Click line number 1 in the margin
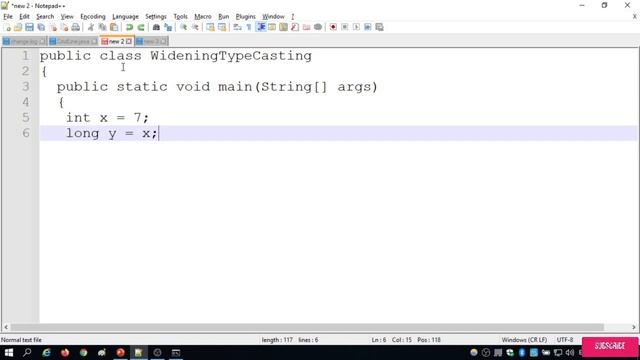Viewport: 640px width, 360px height. (25, 56)
